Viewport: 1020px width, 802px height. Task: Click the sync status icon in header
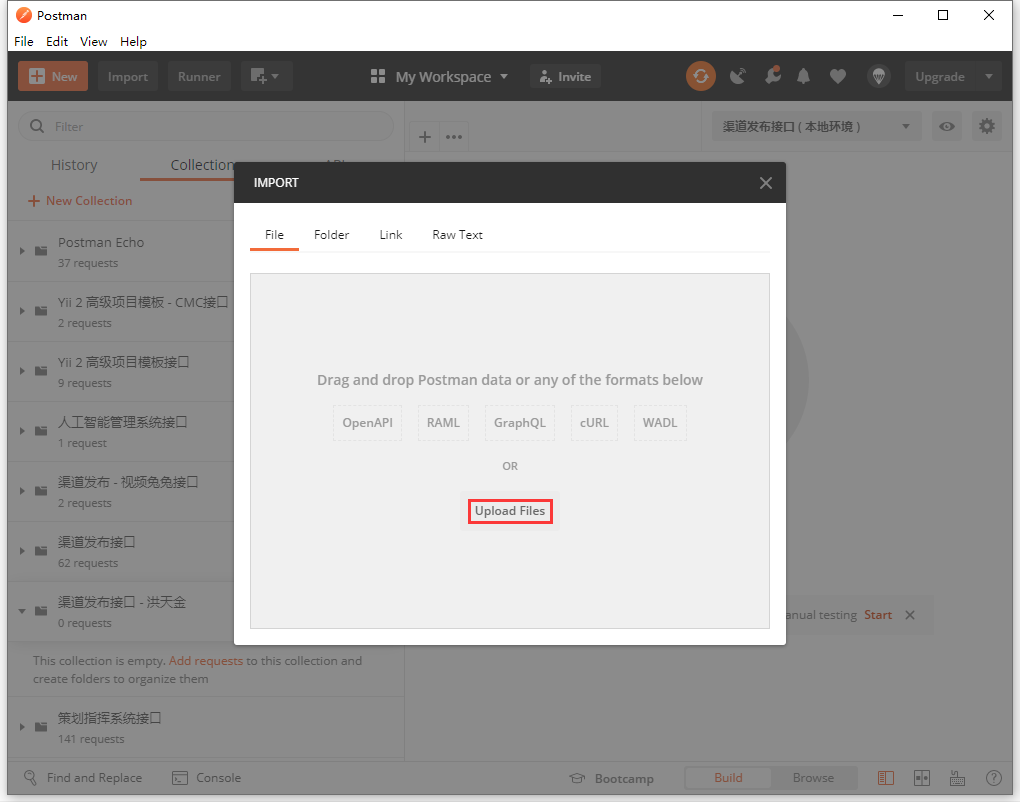pyautogui.click(x=700, y=76)
